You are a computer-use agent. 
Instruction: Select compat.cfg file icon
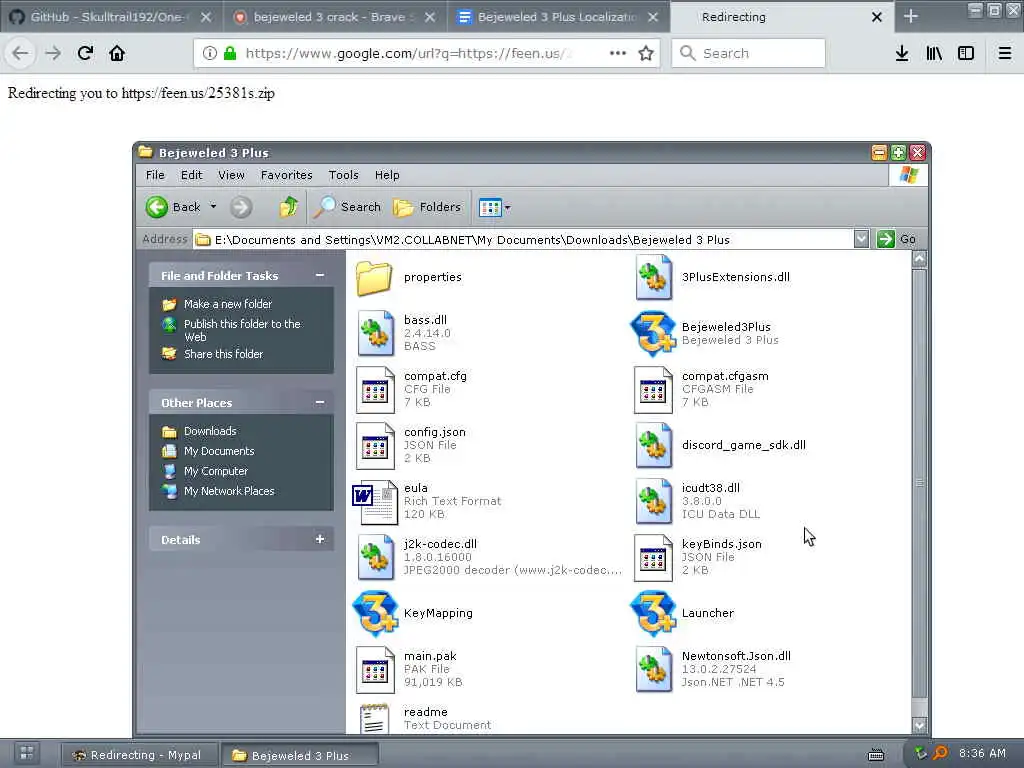tap(375, 390)
